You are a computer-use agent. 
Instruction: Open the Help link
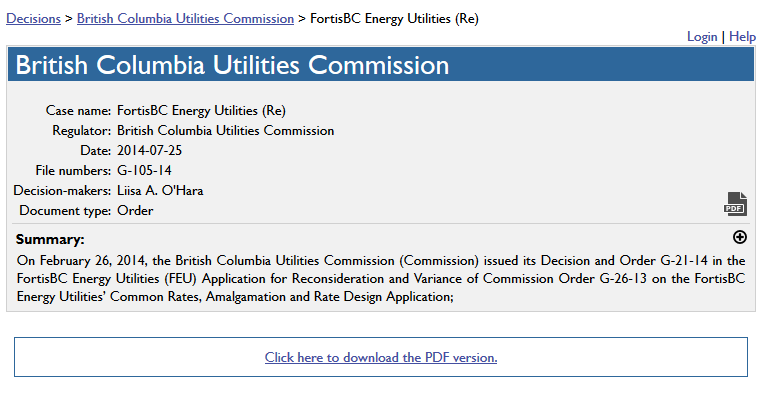(742, 36)
